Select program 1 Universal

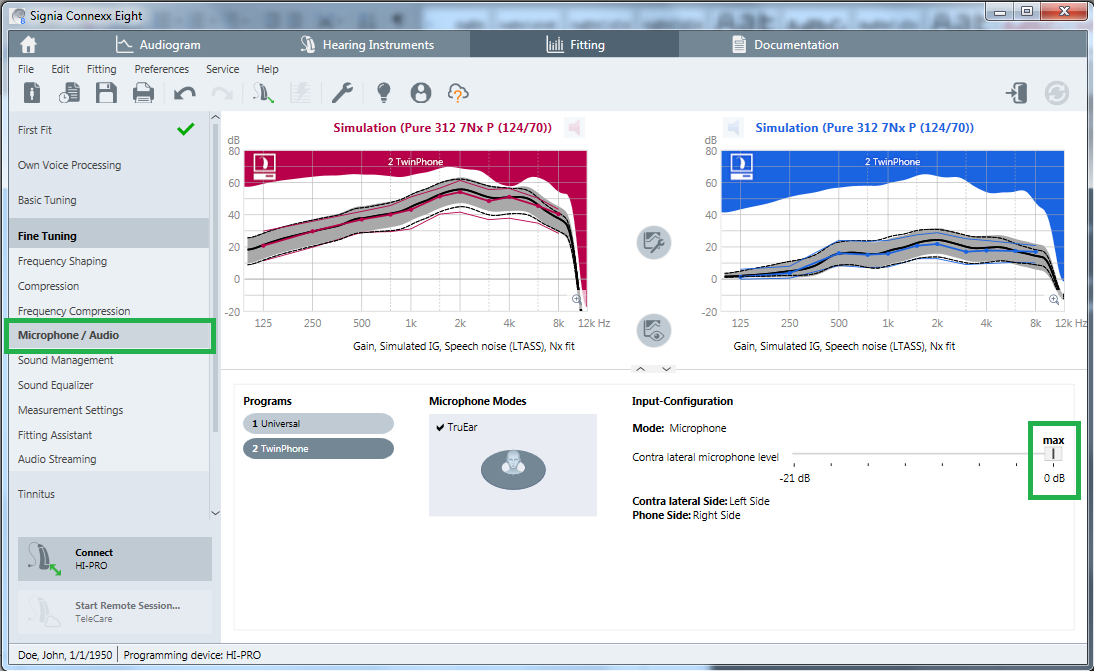tap(318, 423)
